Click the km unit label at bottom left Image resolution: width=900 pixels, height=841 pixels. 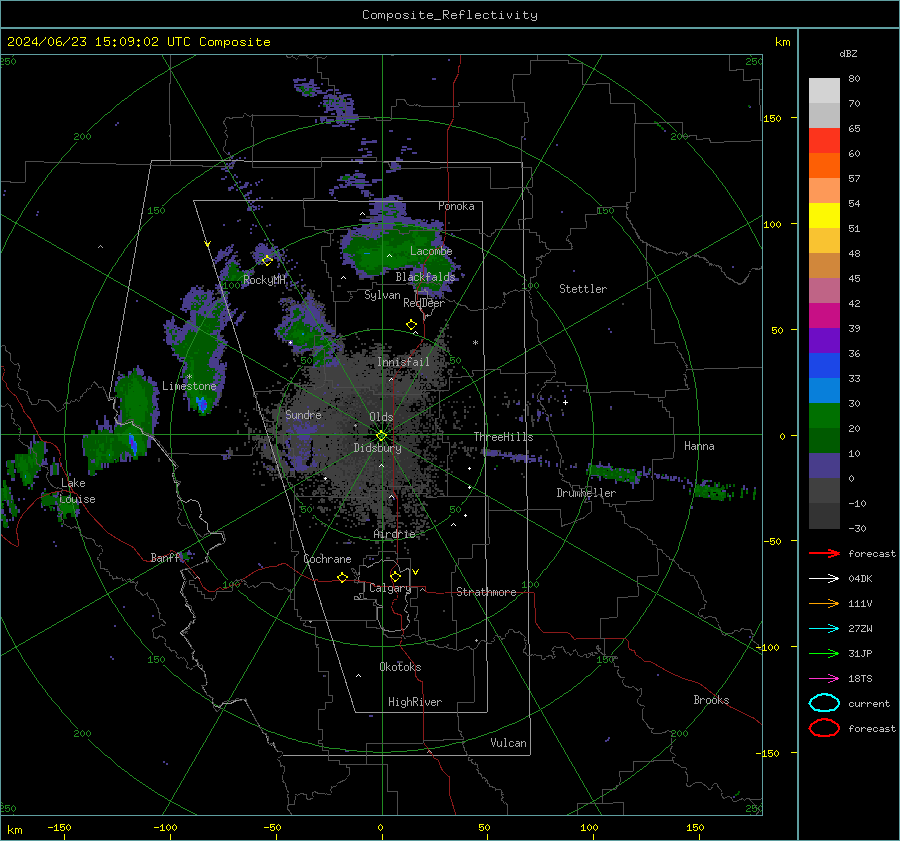point(14,830)
